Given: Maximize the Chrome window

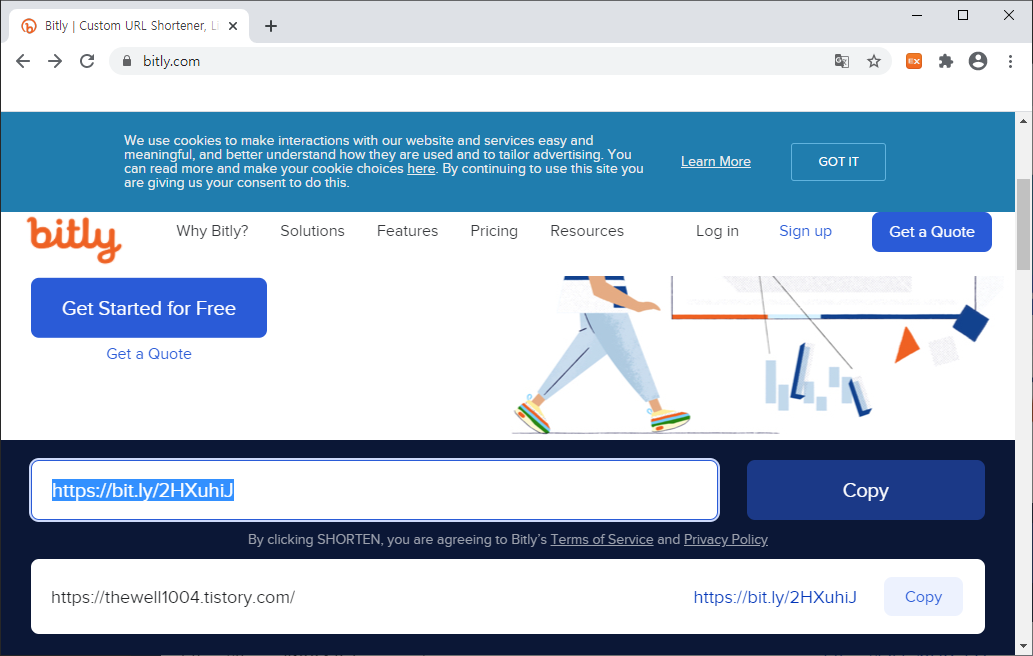Looking at the screenshot, I should [x=963, y=15].
